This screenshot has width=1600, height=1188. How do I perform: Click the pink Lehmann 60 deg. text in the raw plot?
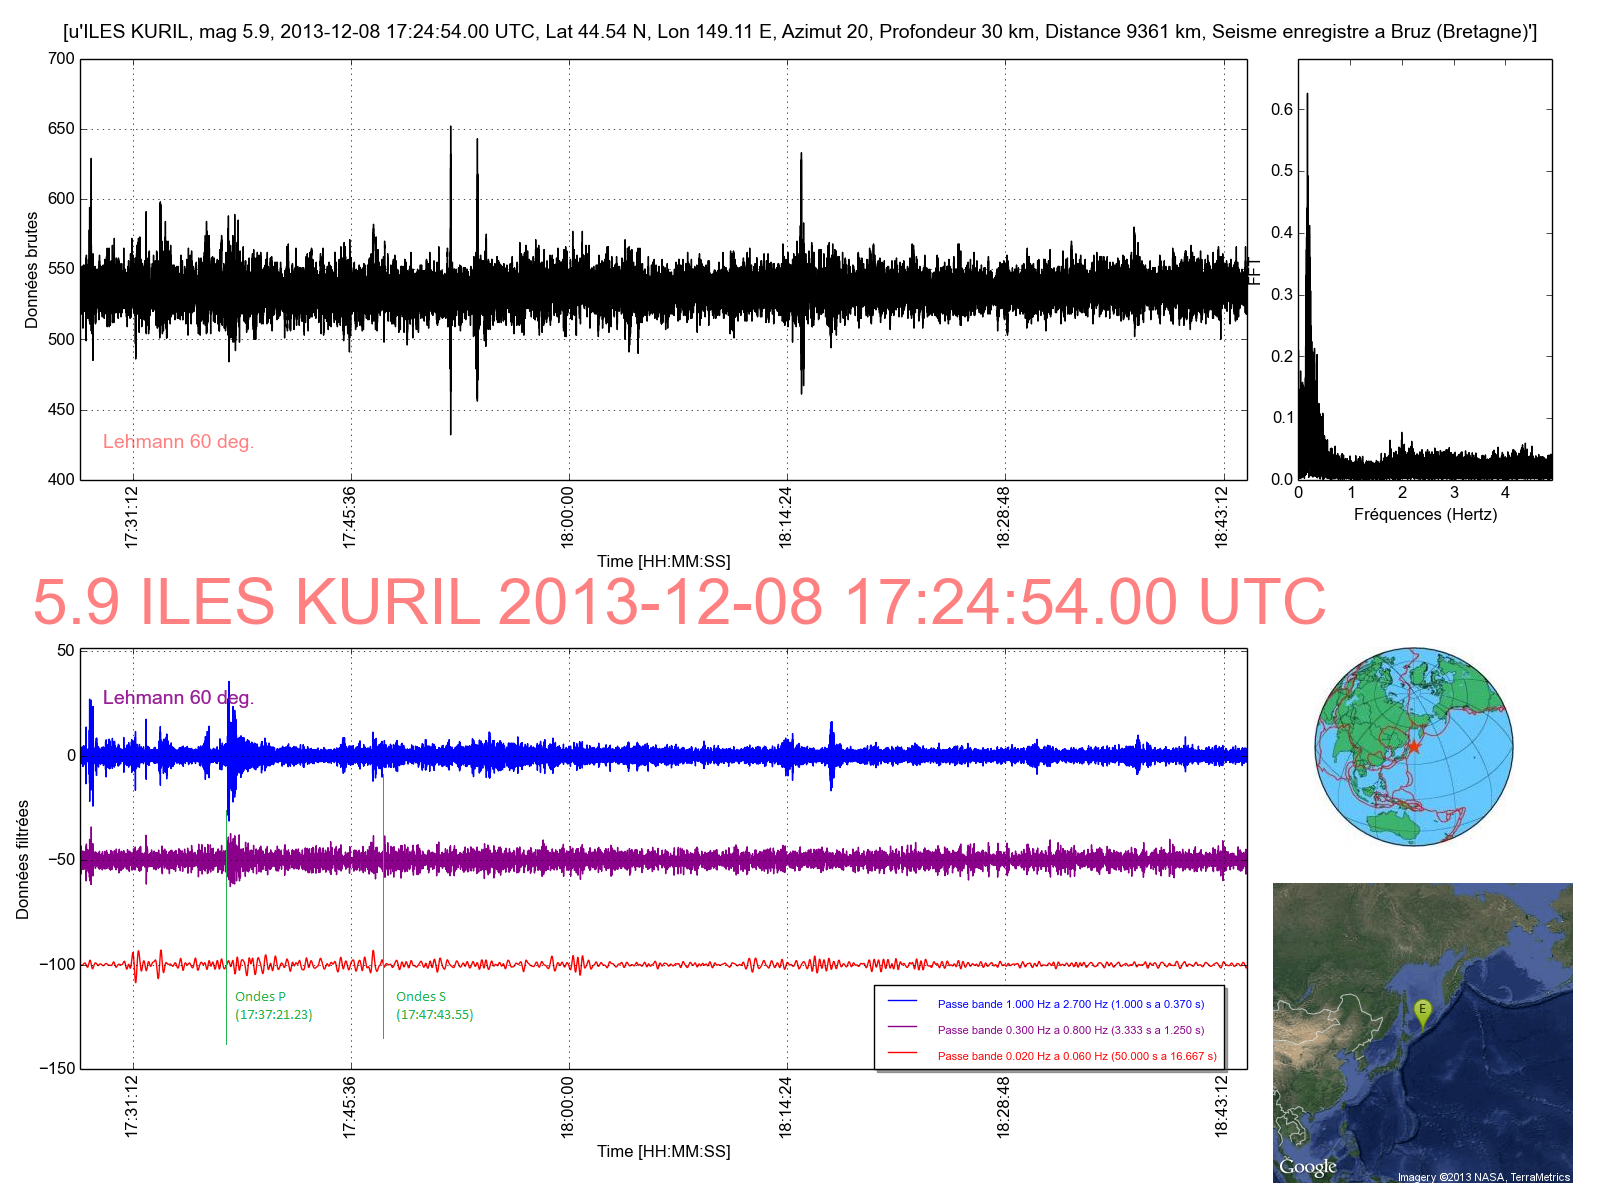pos(178,442)
